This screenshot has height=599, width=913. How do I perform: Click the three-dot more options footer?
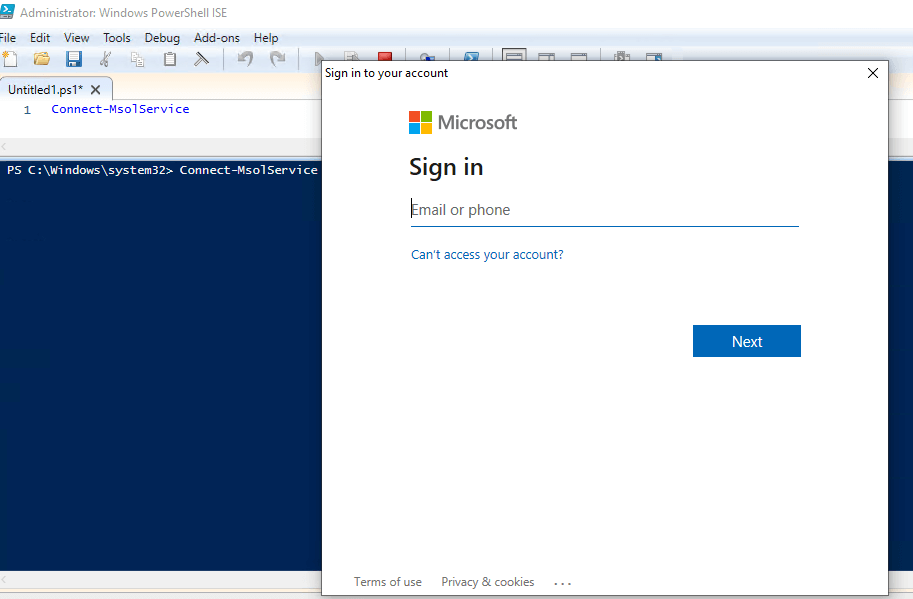point(562,583)
